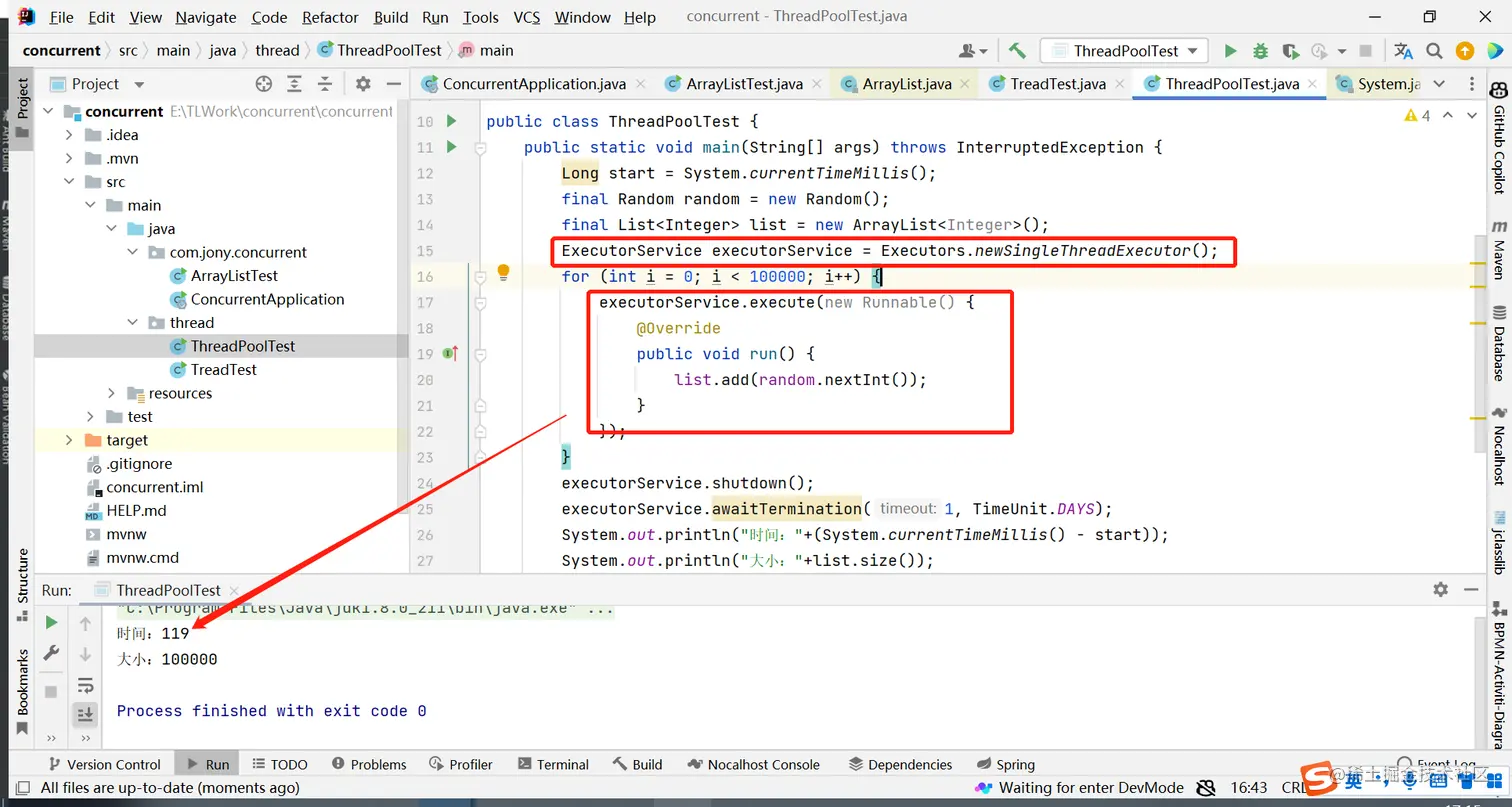Click 'Waiting for enter DevMode' status text
The image size is (1512, 807).
[1091, 788]
